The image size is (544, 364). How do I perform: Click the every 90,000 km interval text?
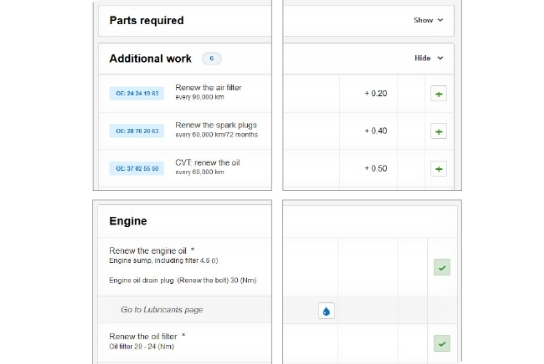[x=199, y=97]
